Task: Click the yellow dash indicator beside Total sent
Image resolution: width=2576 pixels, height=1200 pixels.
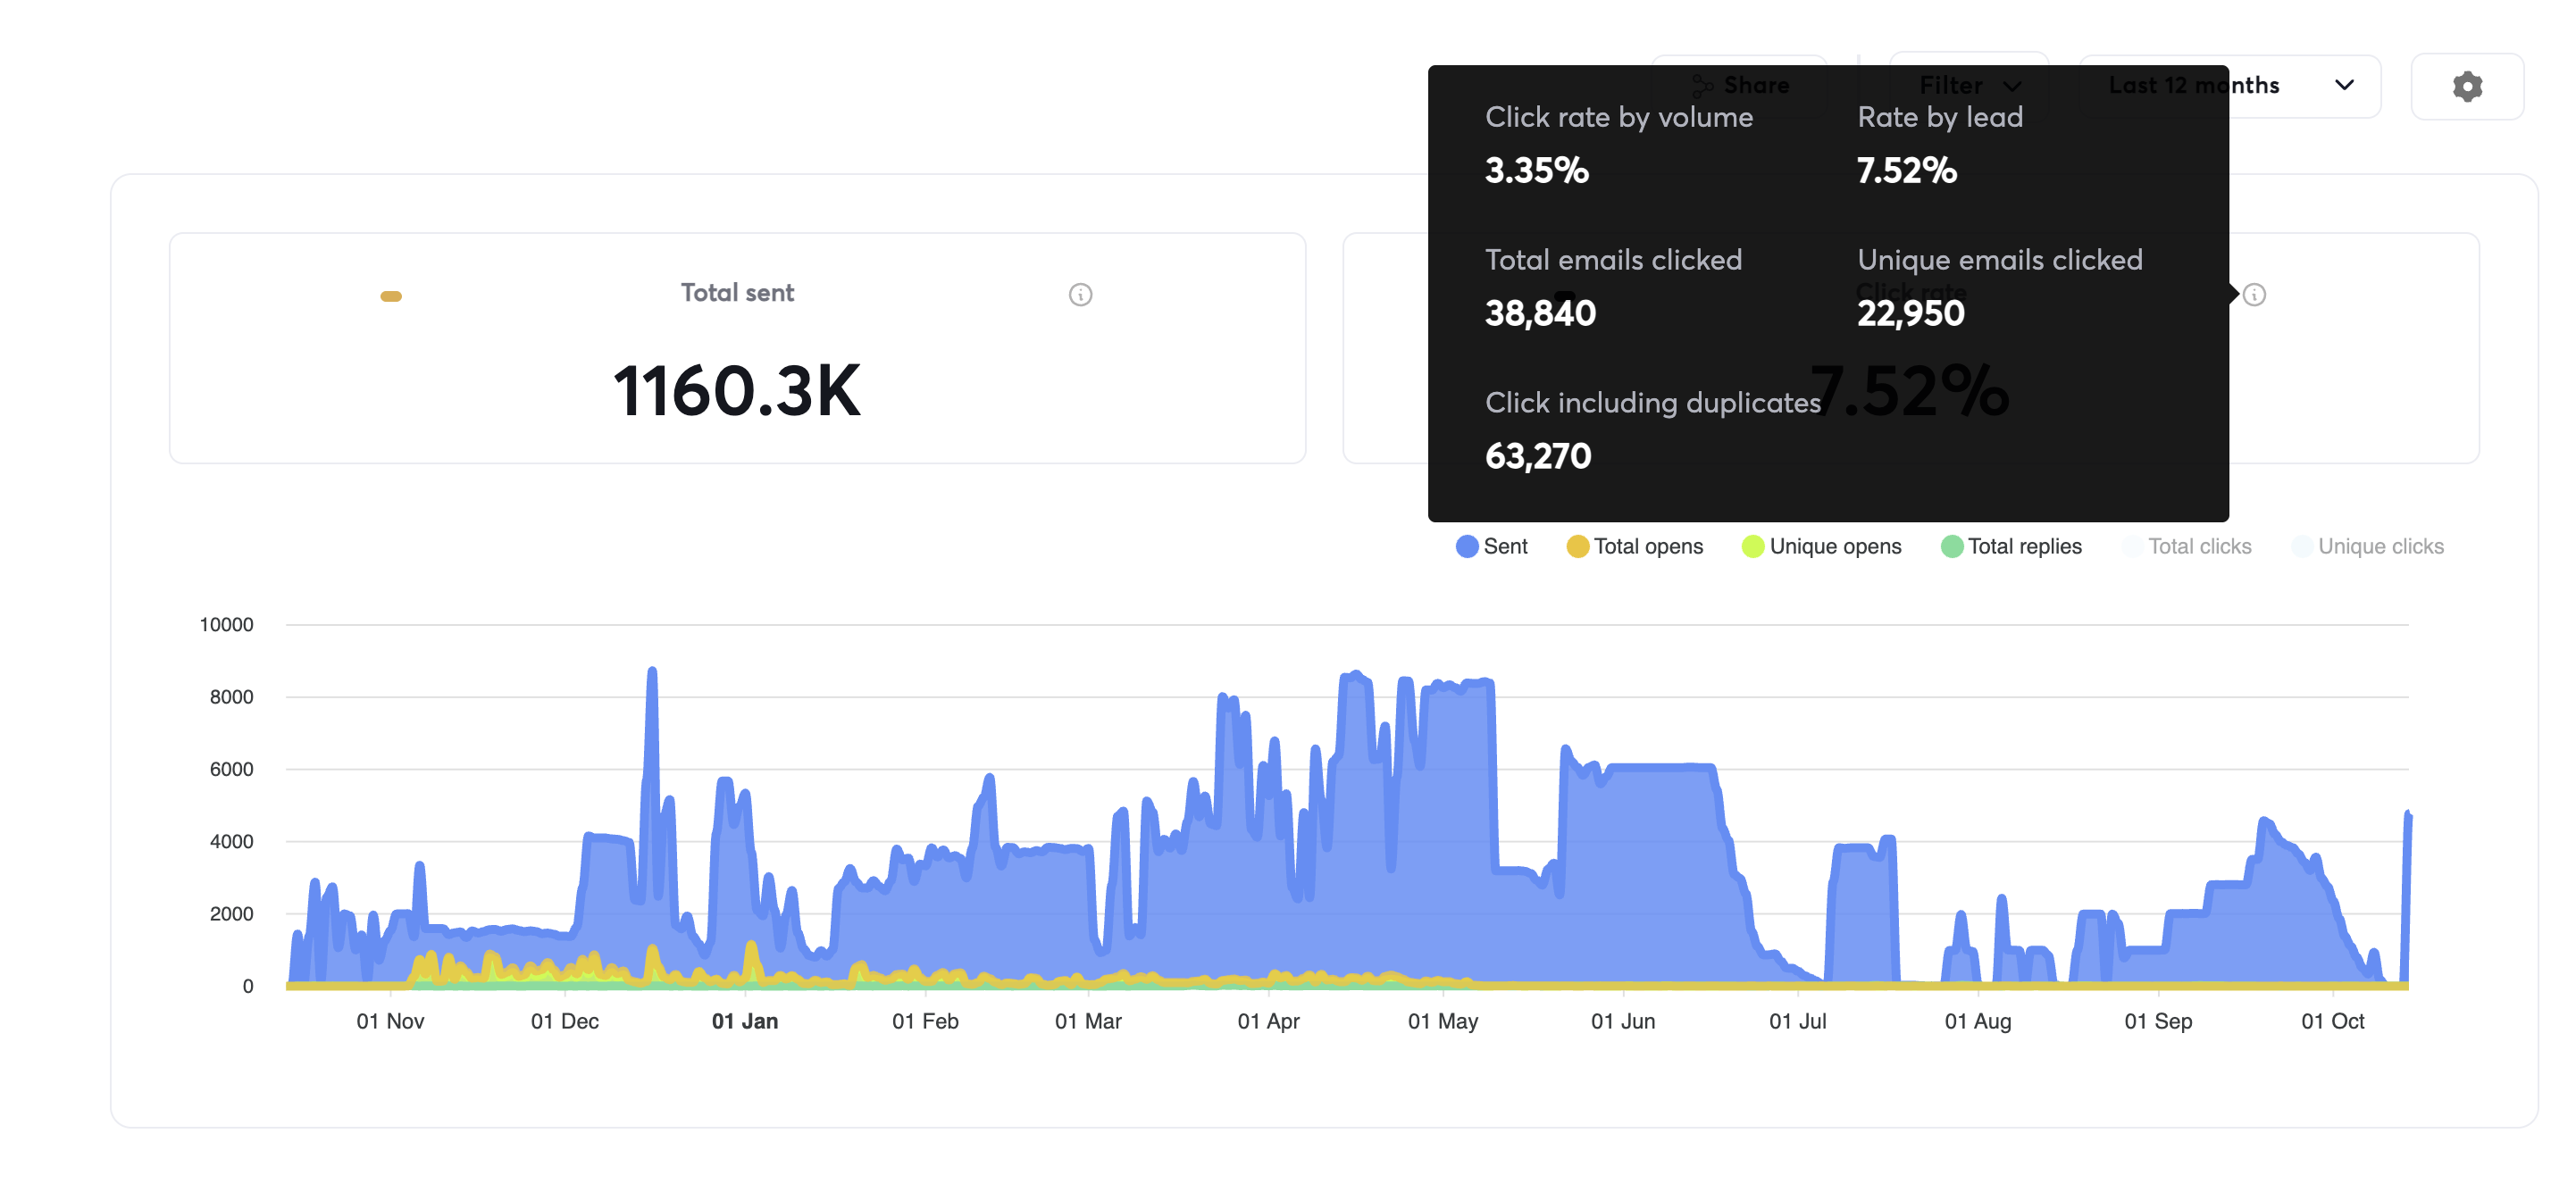Action: (x=391, y=296)
